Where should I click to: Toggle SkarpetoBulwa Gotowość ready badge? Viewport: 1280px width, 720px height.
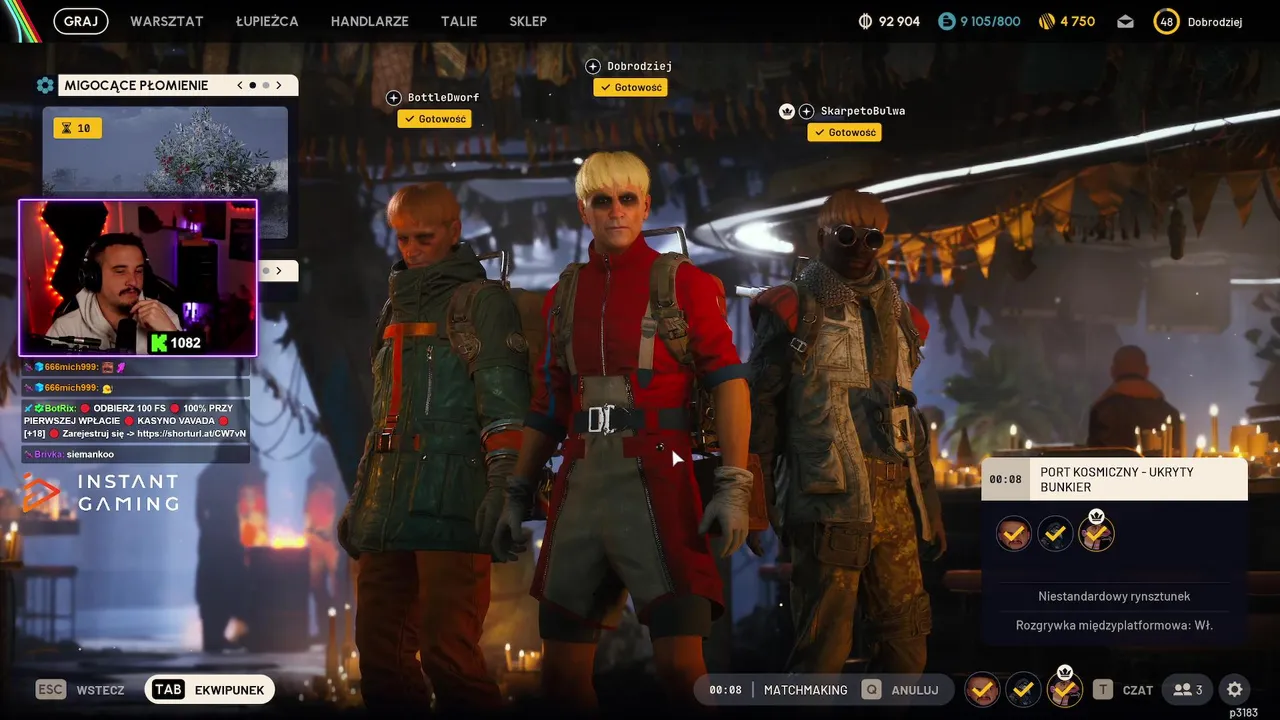point(845,132)
